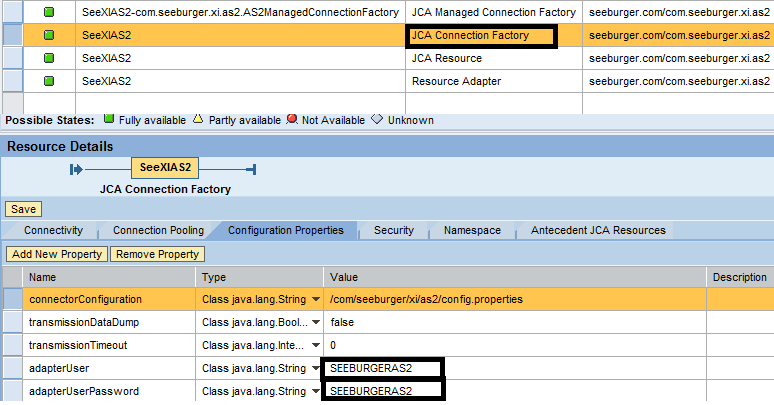Screen dimensions: 774x405
Task: Open type dropdown for adapterUserPassword
Action: (316, 391)
